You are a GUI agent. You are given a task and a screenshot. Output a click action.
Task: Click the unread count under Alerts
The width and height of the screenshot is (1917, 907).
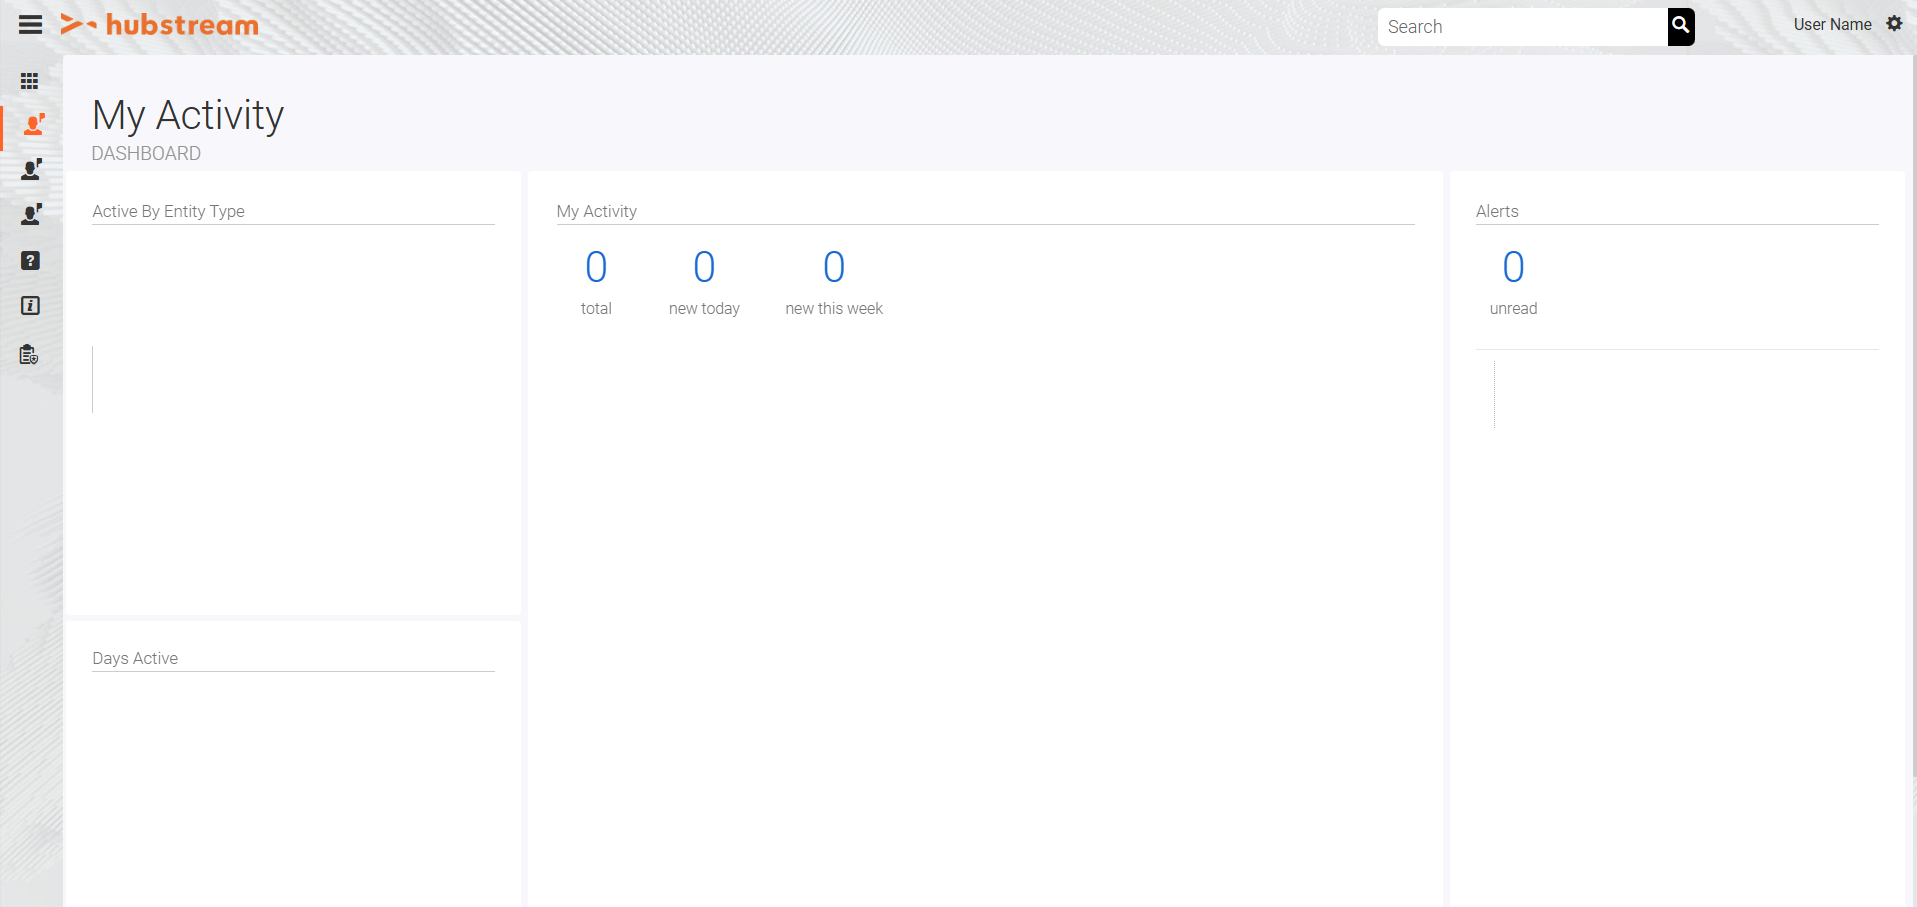pyautogui.click(x=1513, y=267)
